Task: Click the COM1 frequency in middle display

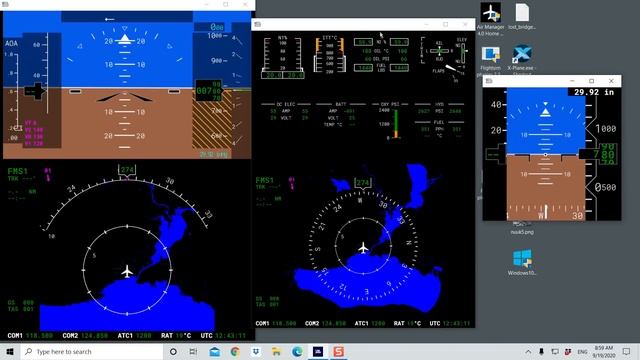Action: [284, 323]
